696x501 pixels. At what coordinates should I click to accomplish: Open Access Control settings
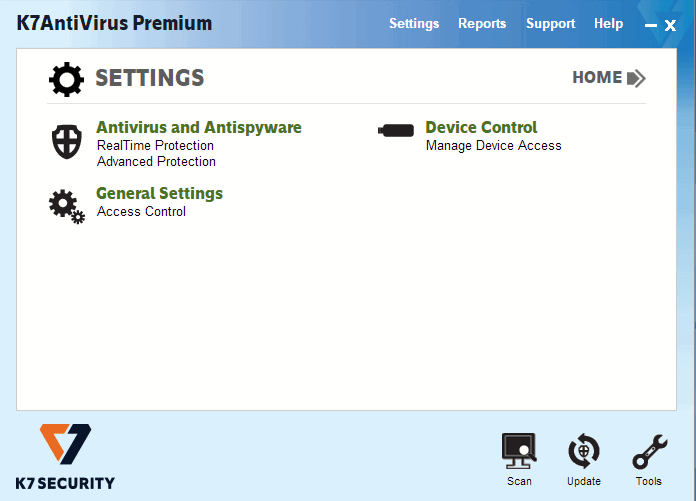pyautogui.click(x=141, y=212)
